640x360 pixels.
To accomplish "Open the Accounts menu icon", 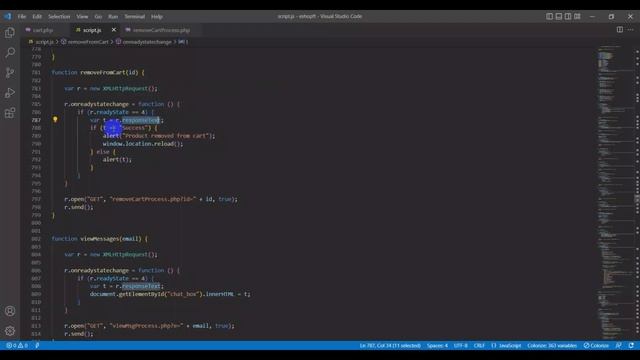I will click(x=10, y=311).
